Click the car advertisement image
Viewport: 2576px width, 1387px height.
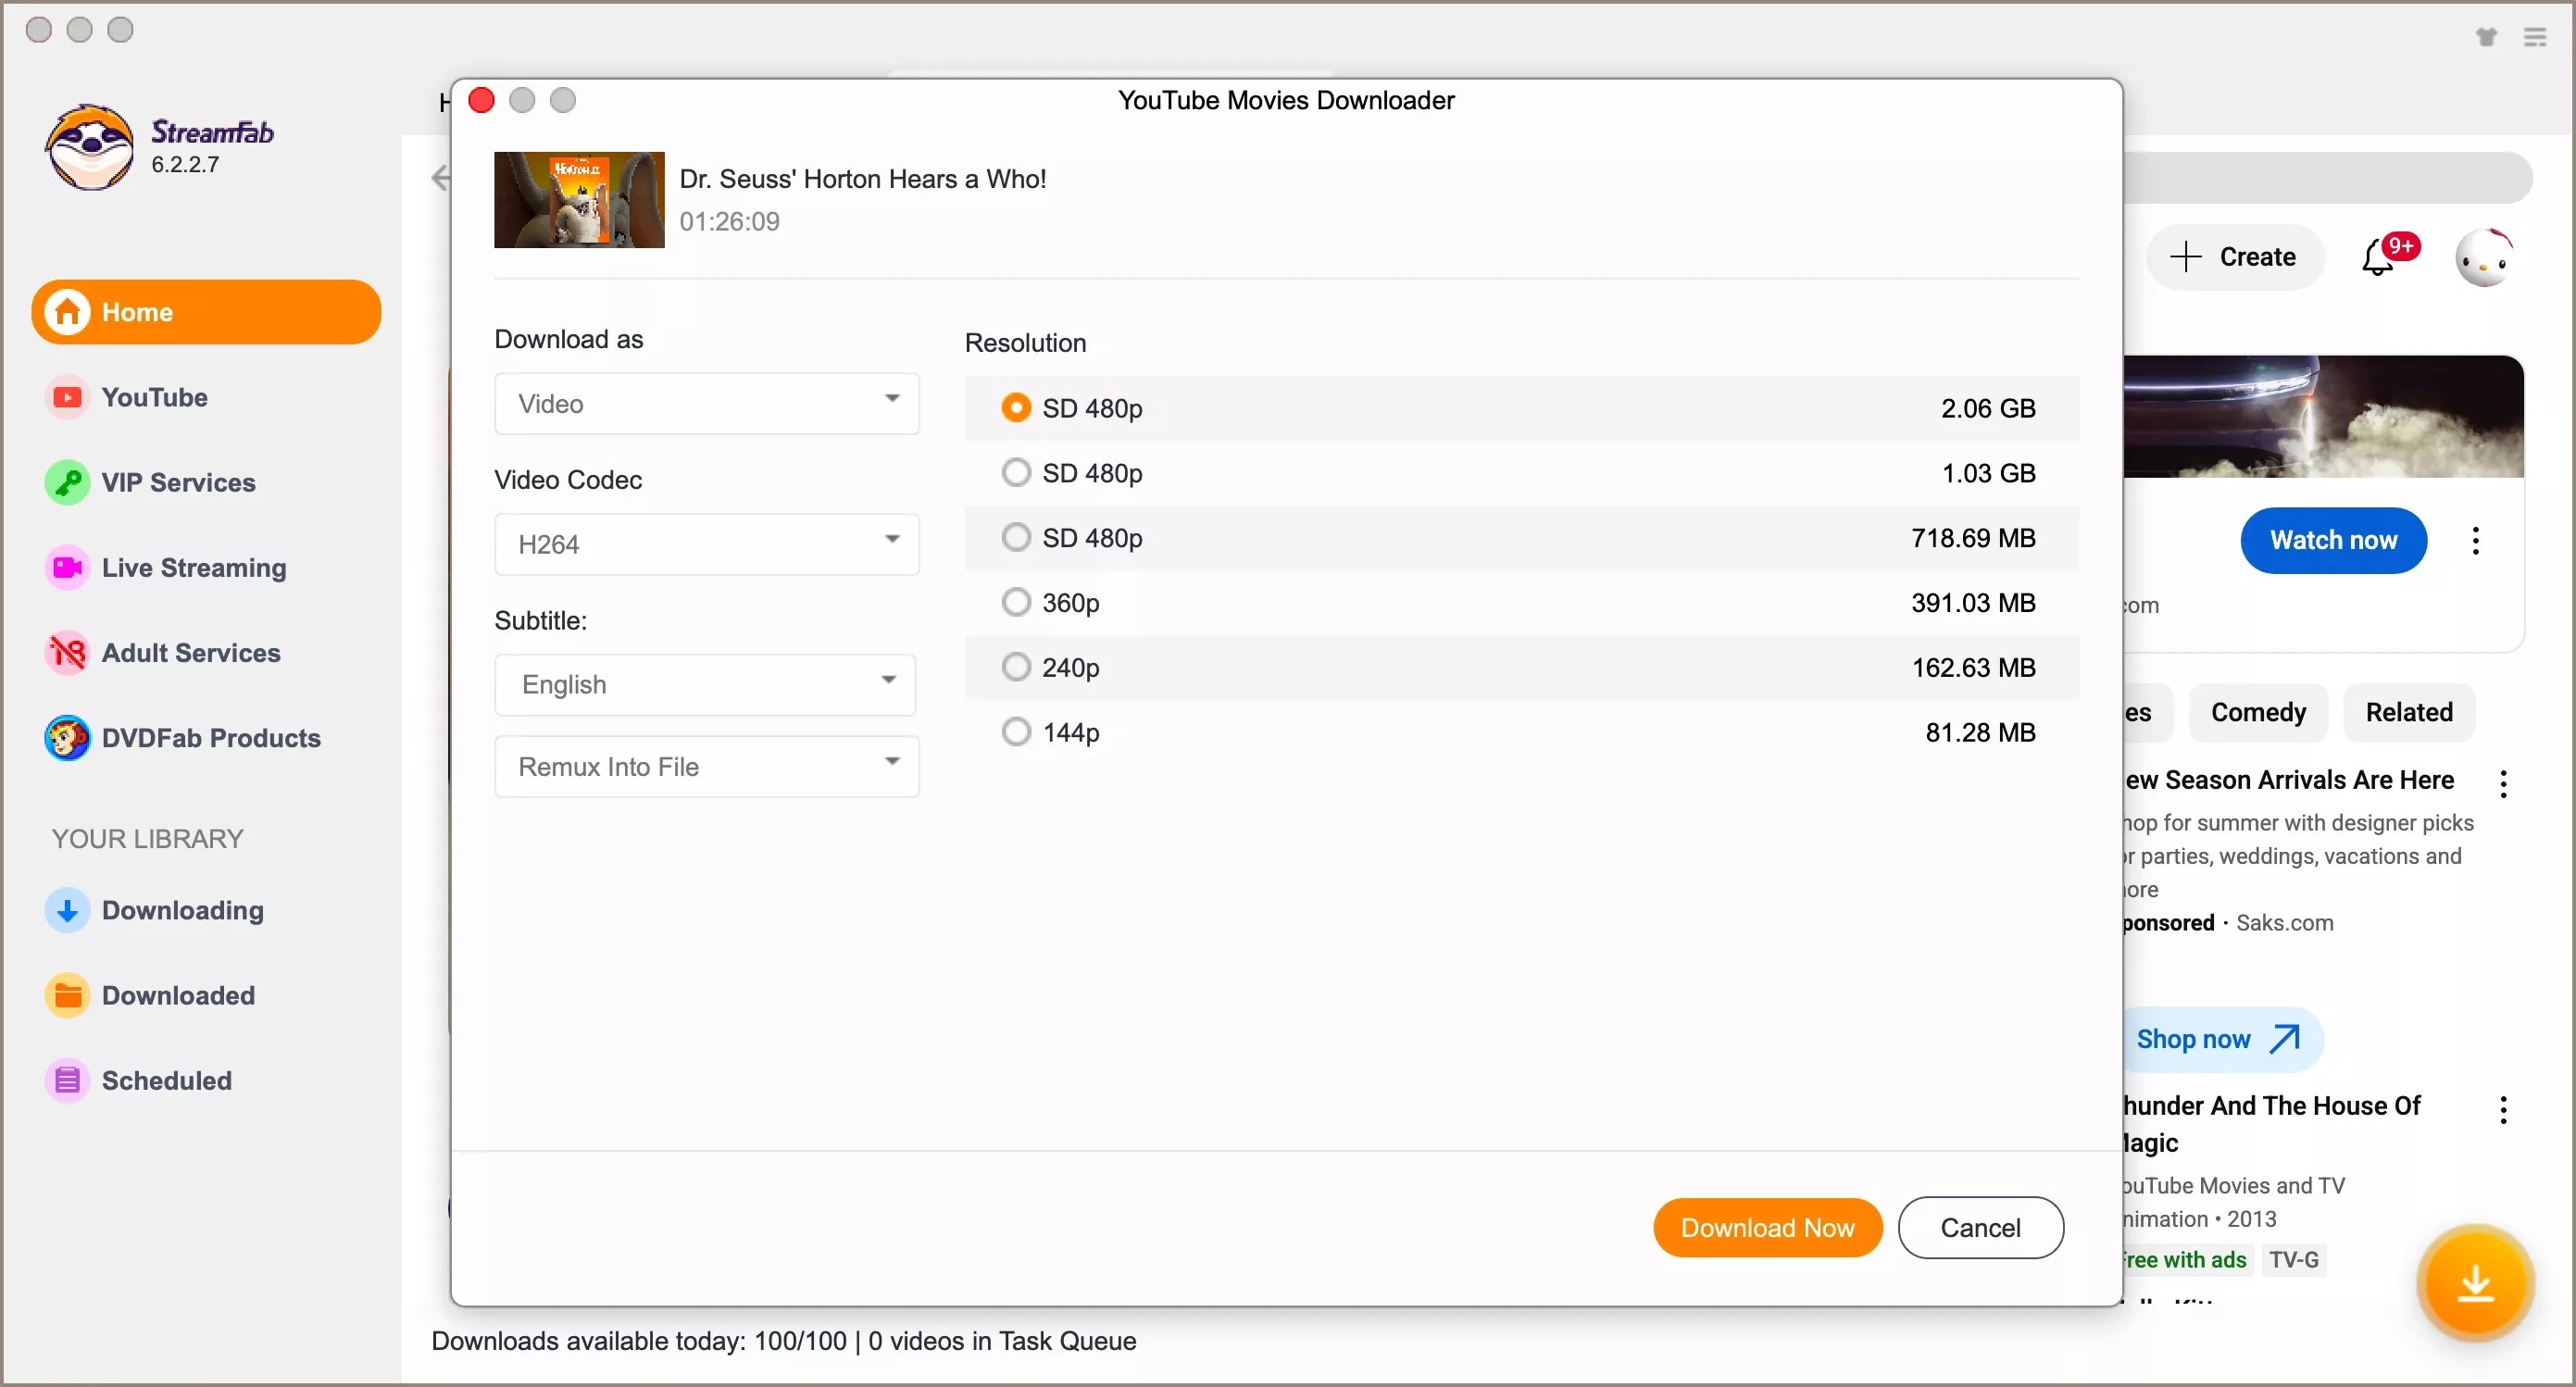point(2323,416)
